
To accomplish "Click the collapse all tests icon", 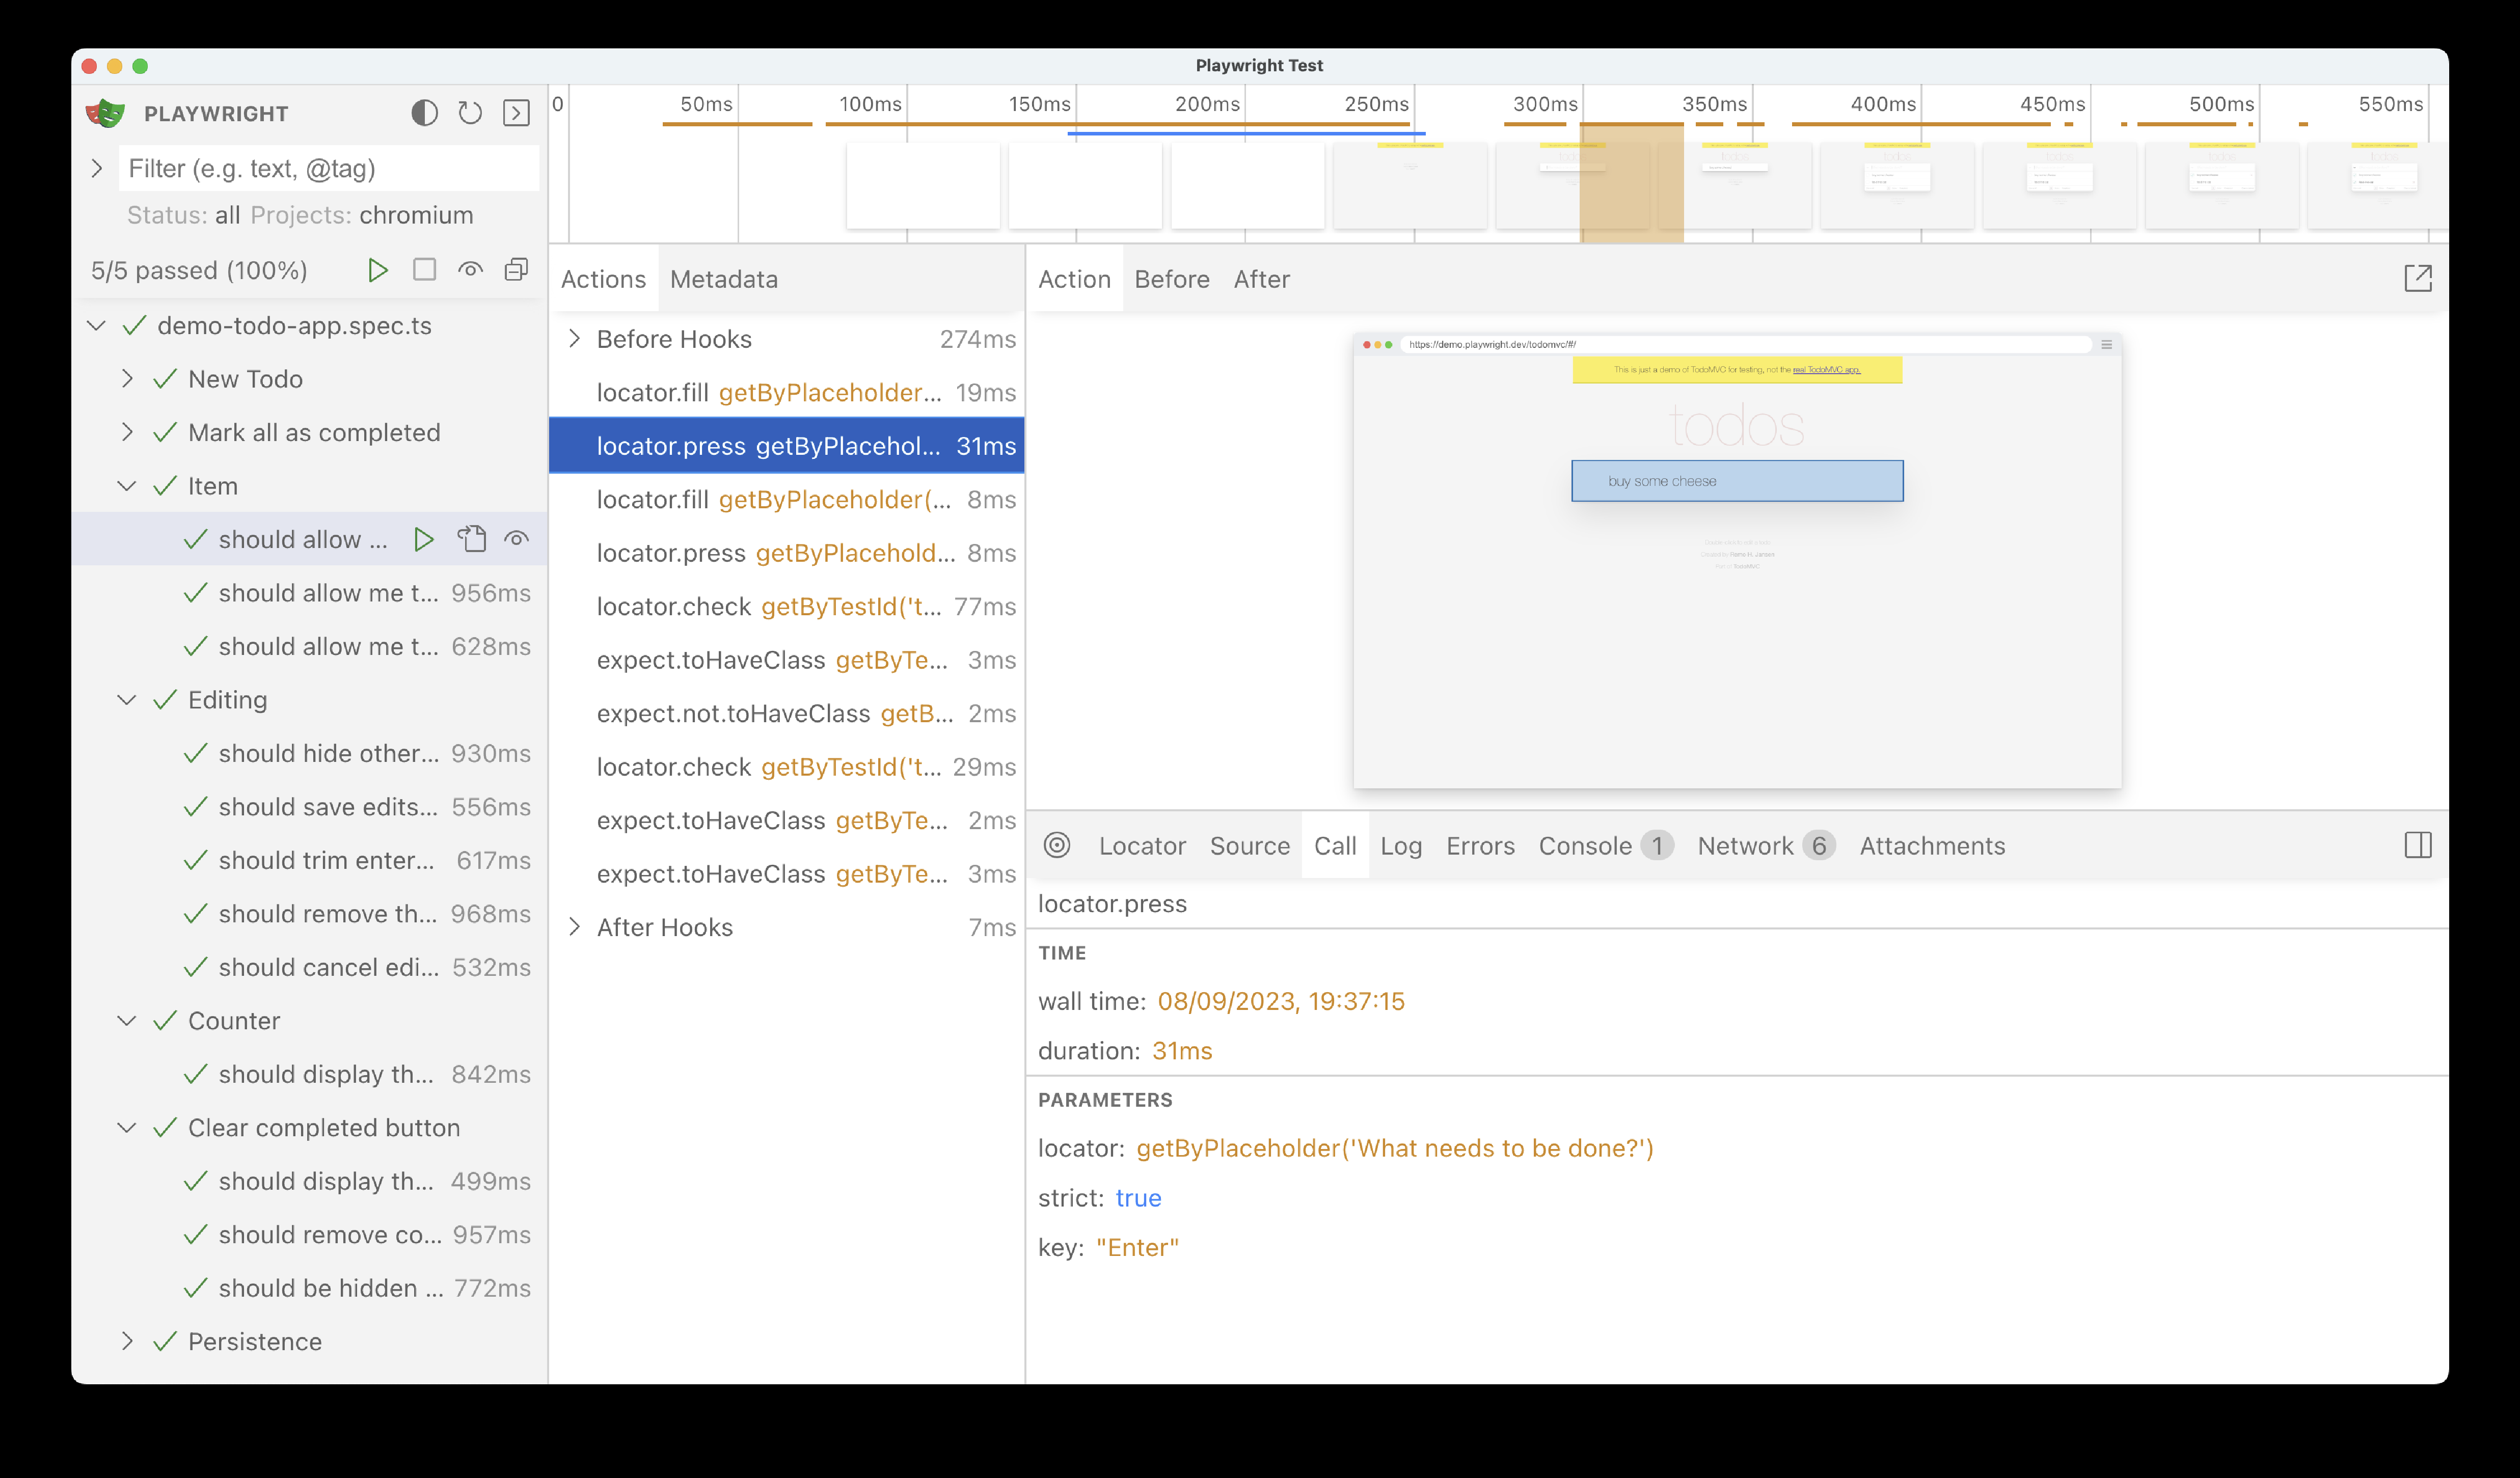I will [516, 270].
